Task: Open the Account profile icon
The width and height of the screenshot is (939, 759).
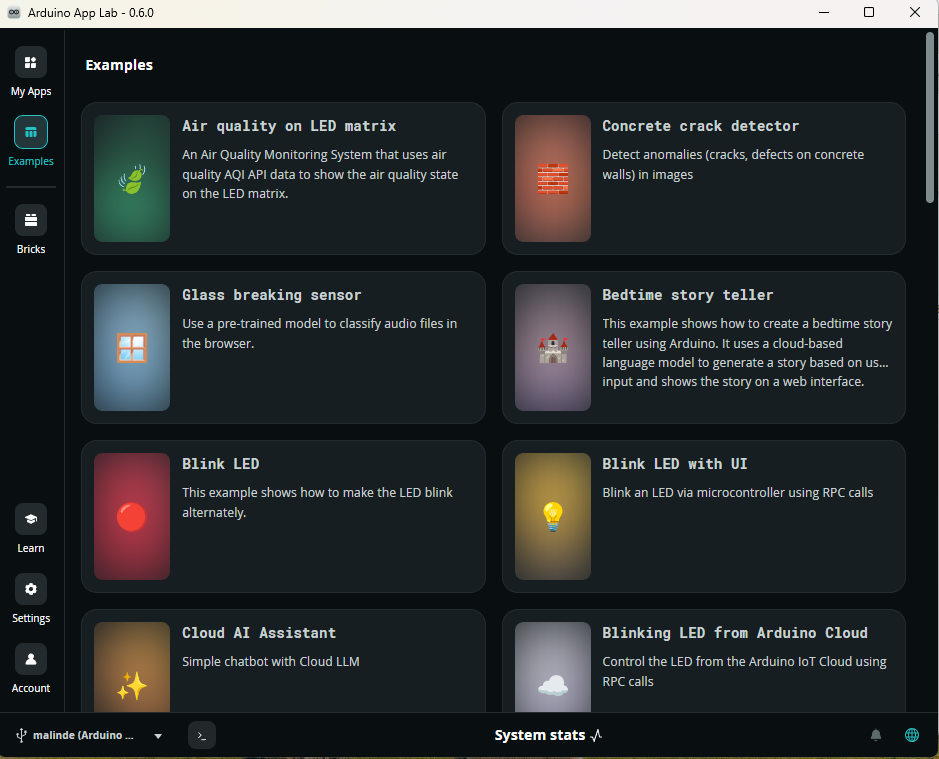Action: [31, 660]
